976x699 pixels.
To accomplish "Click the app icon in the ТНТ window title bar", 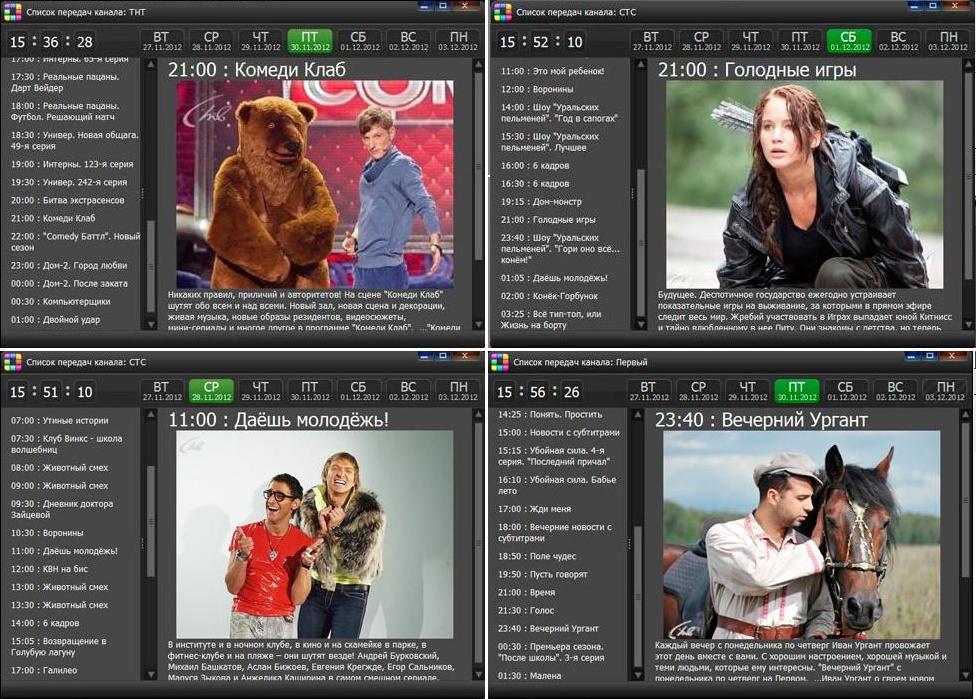I will click(x=12, y=12).
